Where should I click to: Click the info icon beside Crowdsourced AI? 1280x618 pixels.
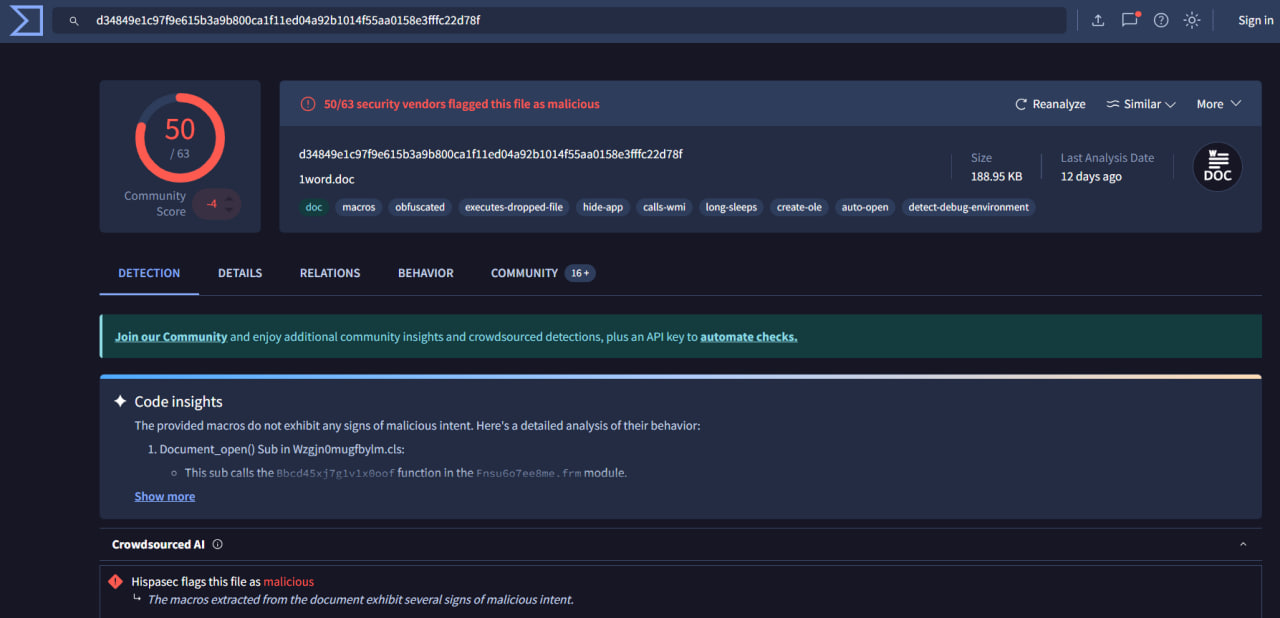coord(217,544)
